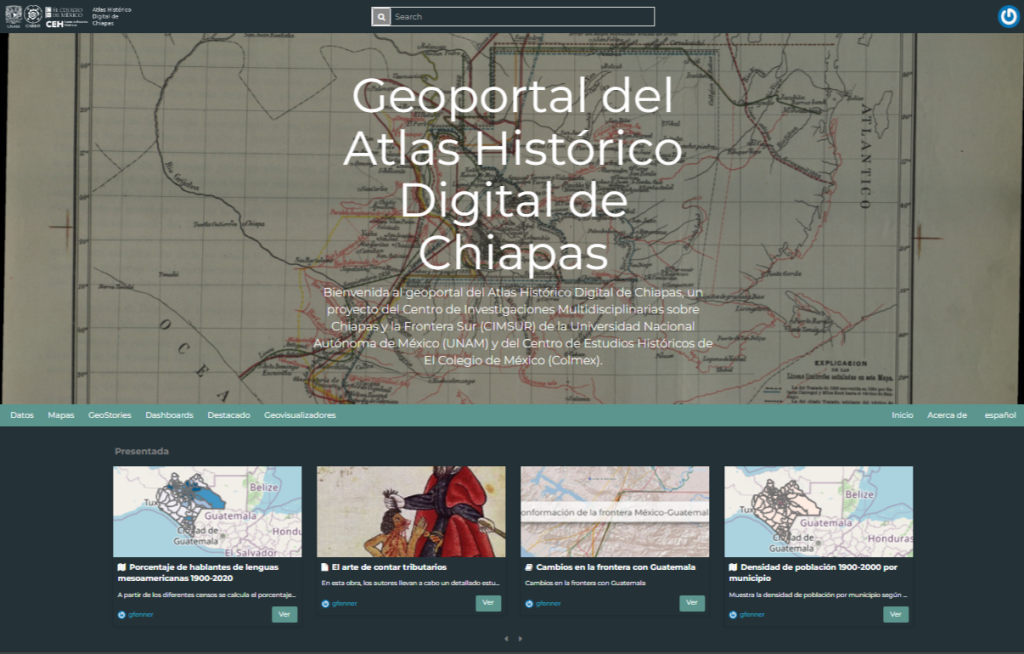
Task: Click title "El arte de contar tributarios"
Action: (x=389, y=567)
